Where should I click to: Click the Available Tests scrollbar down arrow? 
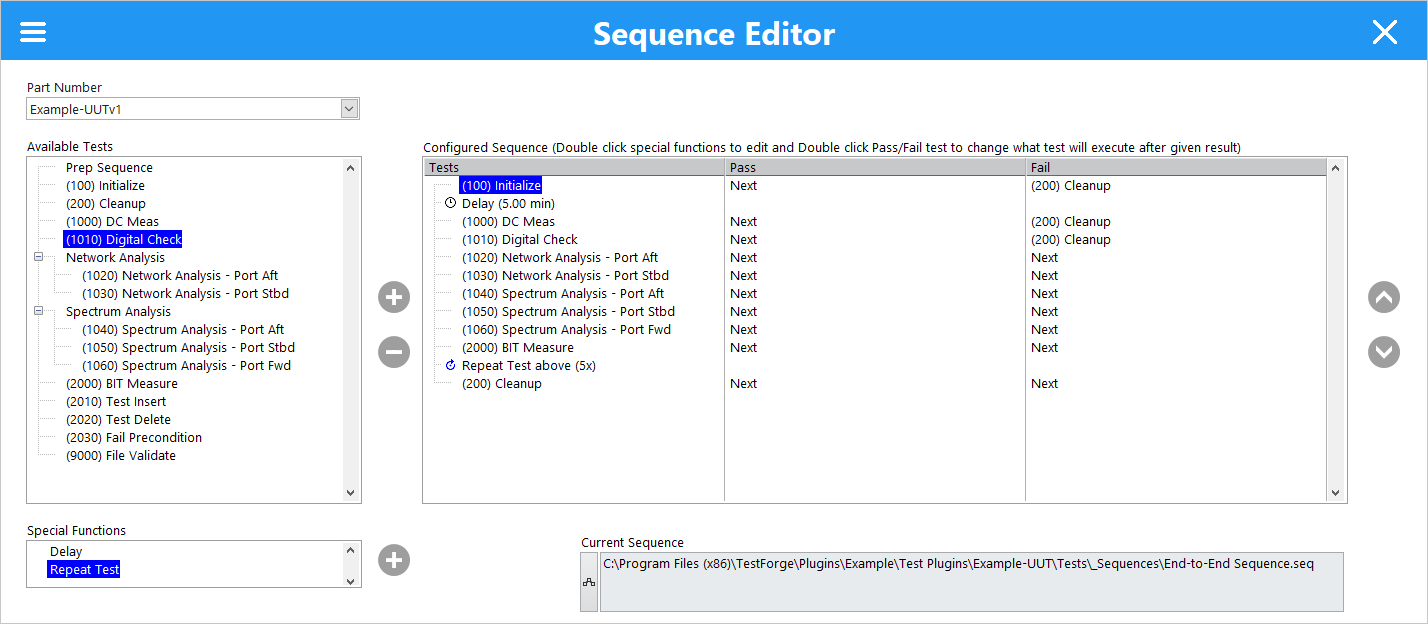click(351, 493)
